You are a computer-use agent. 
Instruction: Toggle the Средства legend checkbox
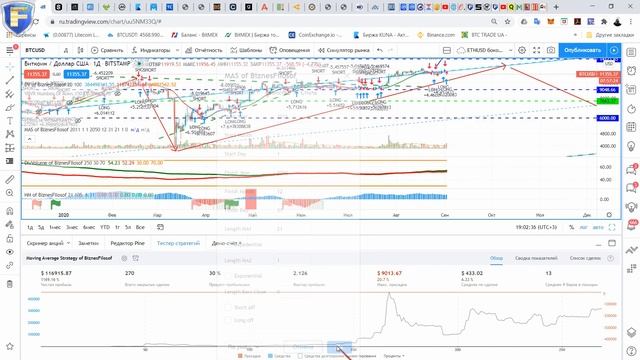point(270,356)
